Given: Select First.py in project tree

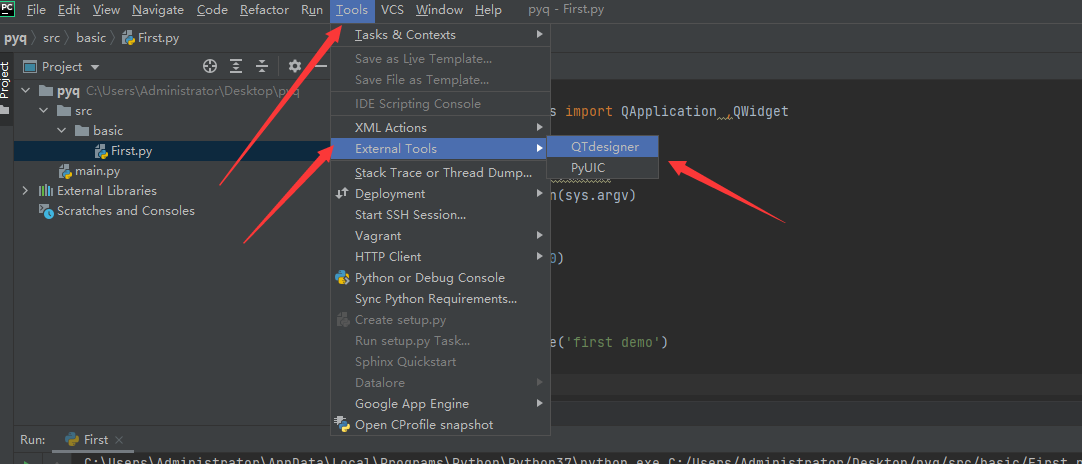Looking at the screenshot, I should coord(172,151).
